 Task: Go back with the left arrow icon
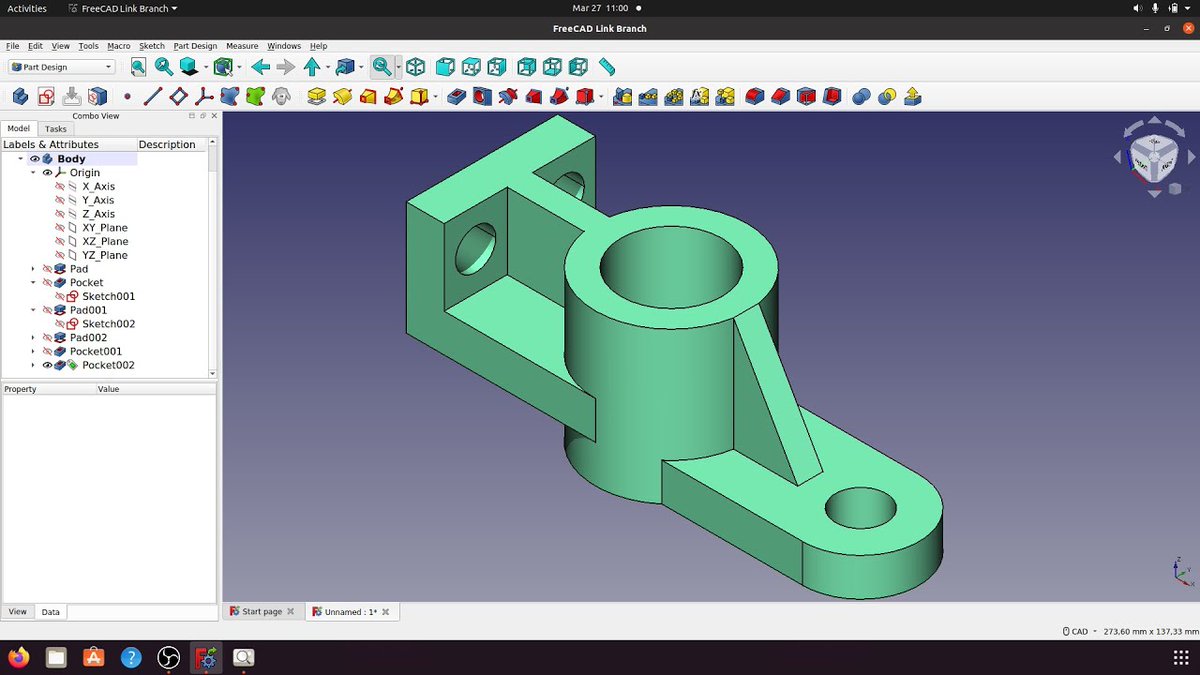[x=261, y=67]
